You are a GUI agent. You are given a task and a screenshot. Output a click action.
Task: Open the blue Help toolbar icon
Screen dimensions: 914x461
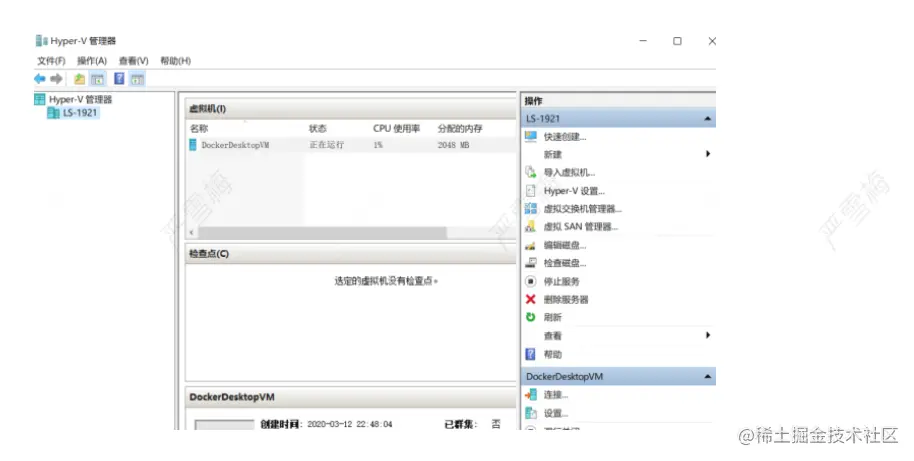tap(119, 79)
